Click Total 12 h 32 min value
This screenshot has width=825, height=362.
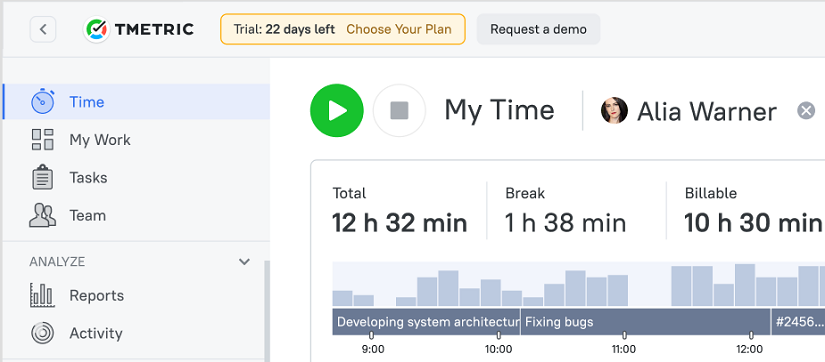tap(400, 223)
